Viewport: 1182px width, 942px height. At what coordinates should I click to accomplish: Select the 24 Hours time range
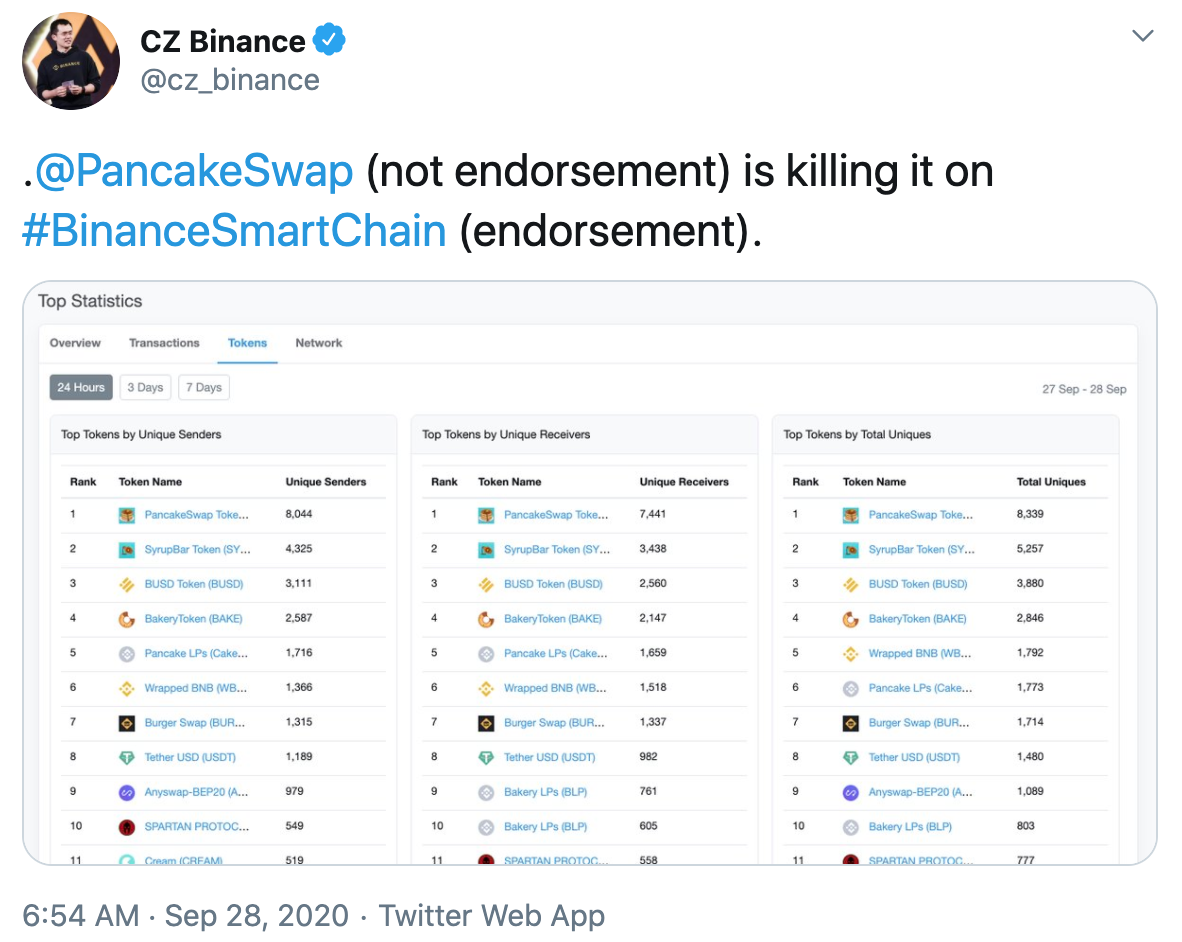coord(81,387)
